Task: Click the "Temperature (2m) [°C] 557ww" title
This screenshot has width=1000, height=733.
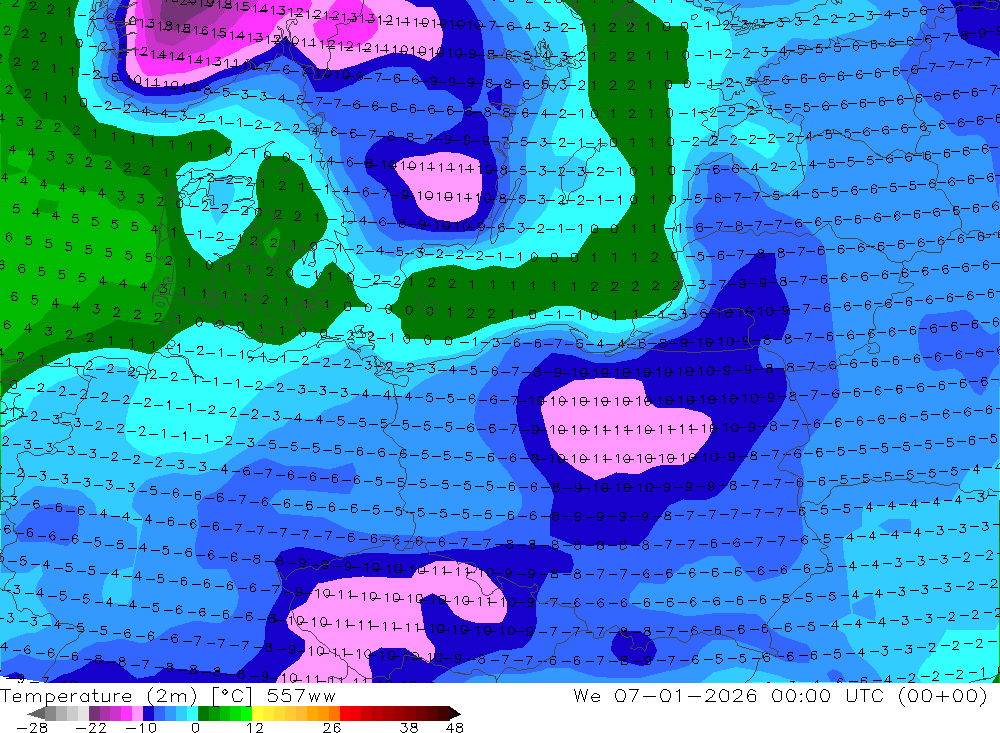Action: click(x=168, y=695)
